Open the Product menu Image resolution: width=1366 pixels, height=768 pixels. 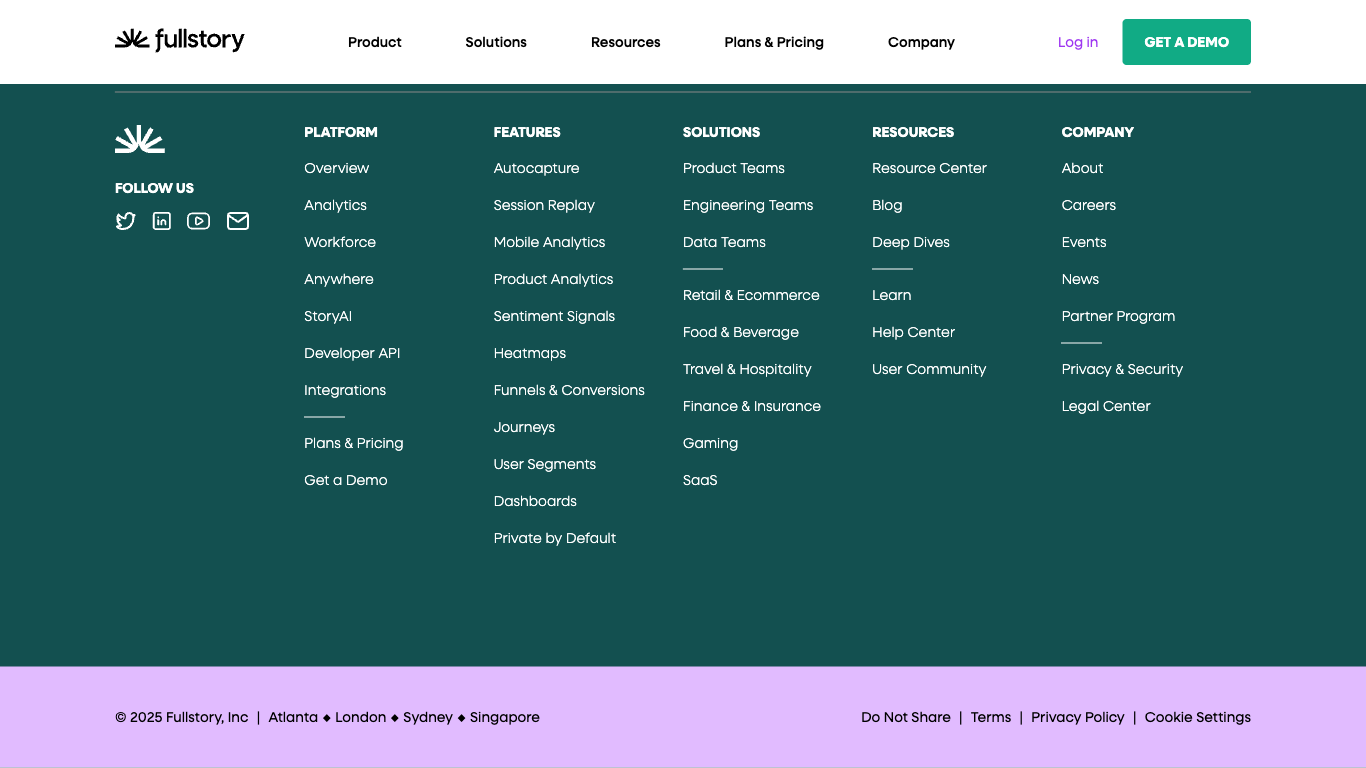tap(375, 42)
